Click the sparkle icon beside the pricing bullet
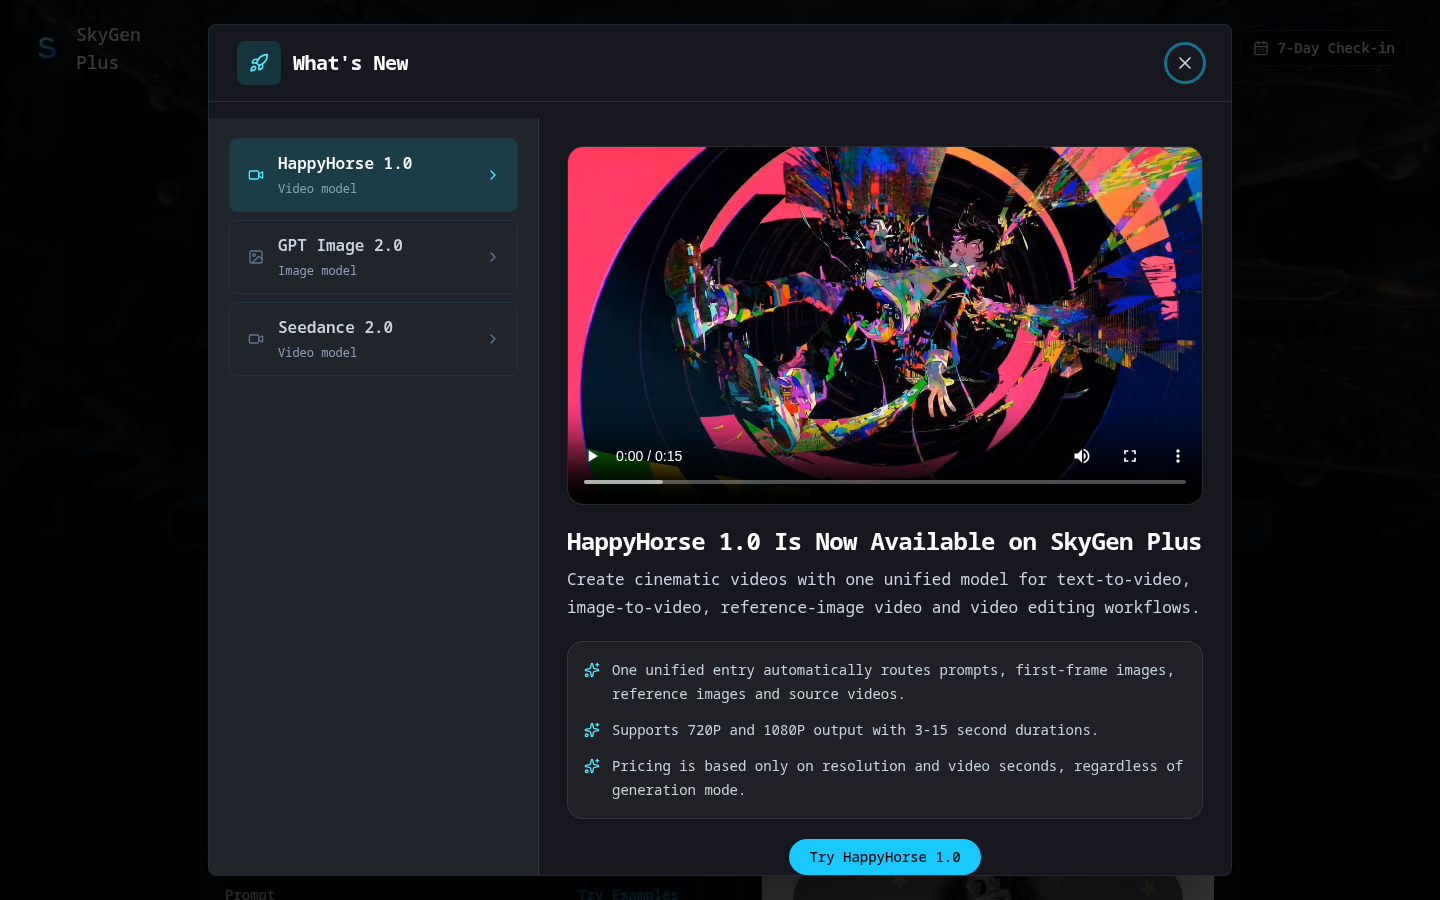 coord(592,766)
